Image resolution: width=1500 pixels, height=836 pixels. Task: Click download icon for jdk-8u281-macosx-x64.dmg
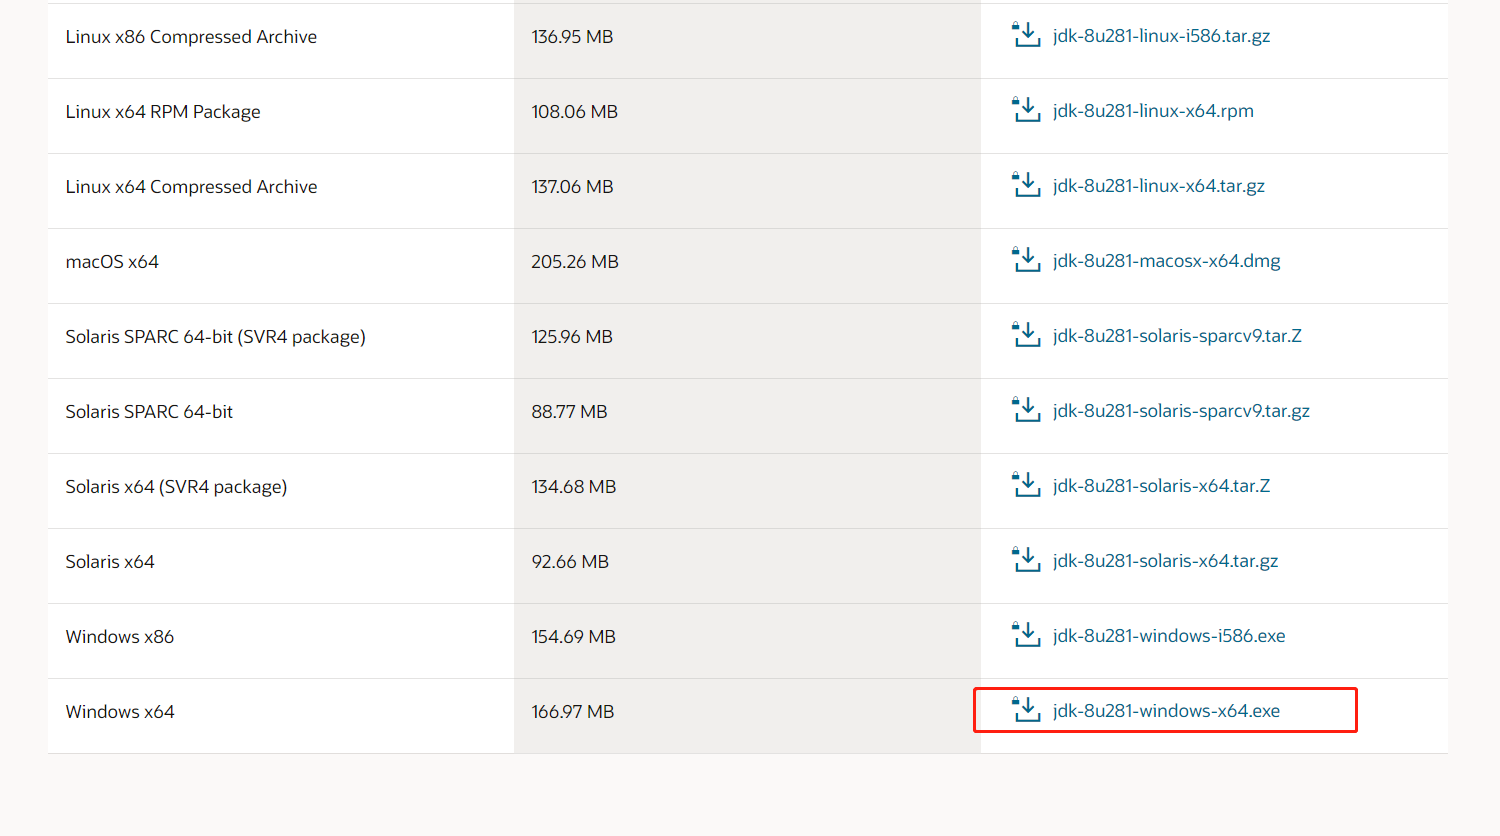[x=1026, y=260]
